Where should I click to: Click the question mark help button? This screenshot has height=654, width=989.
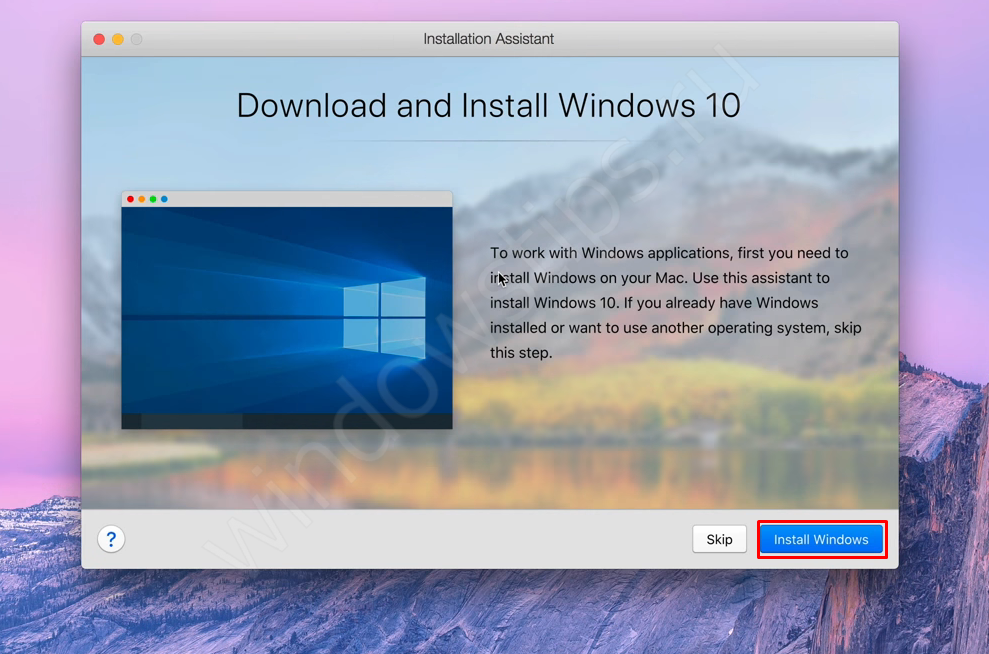(x=111, y=539)
